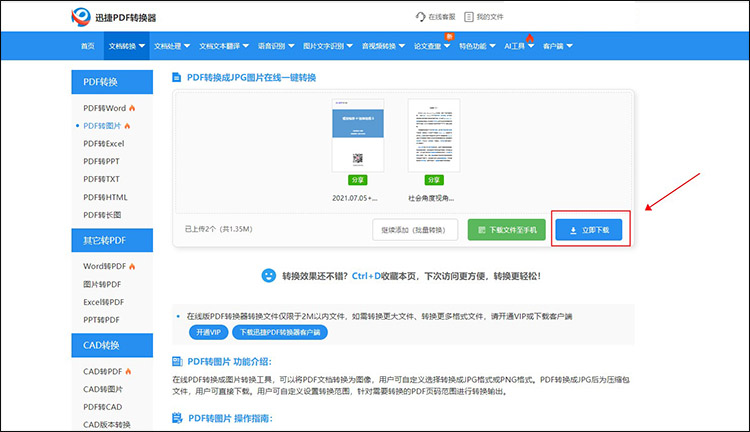The height and width of the screenshot is (432, 750).
Task: Open PDF转PPT in the sidebar
Action: coord(101,161)
